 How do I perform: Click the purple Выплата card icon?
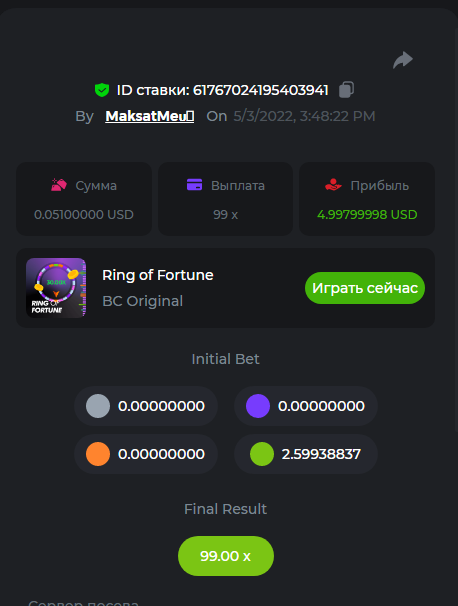[x=194, y=185]
